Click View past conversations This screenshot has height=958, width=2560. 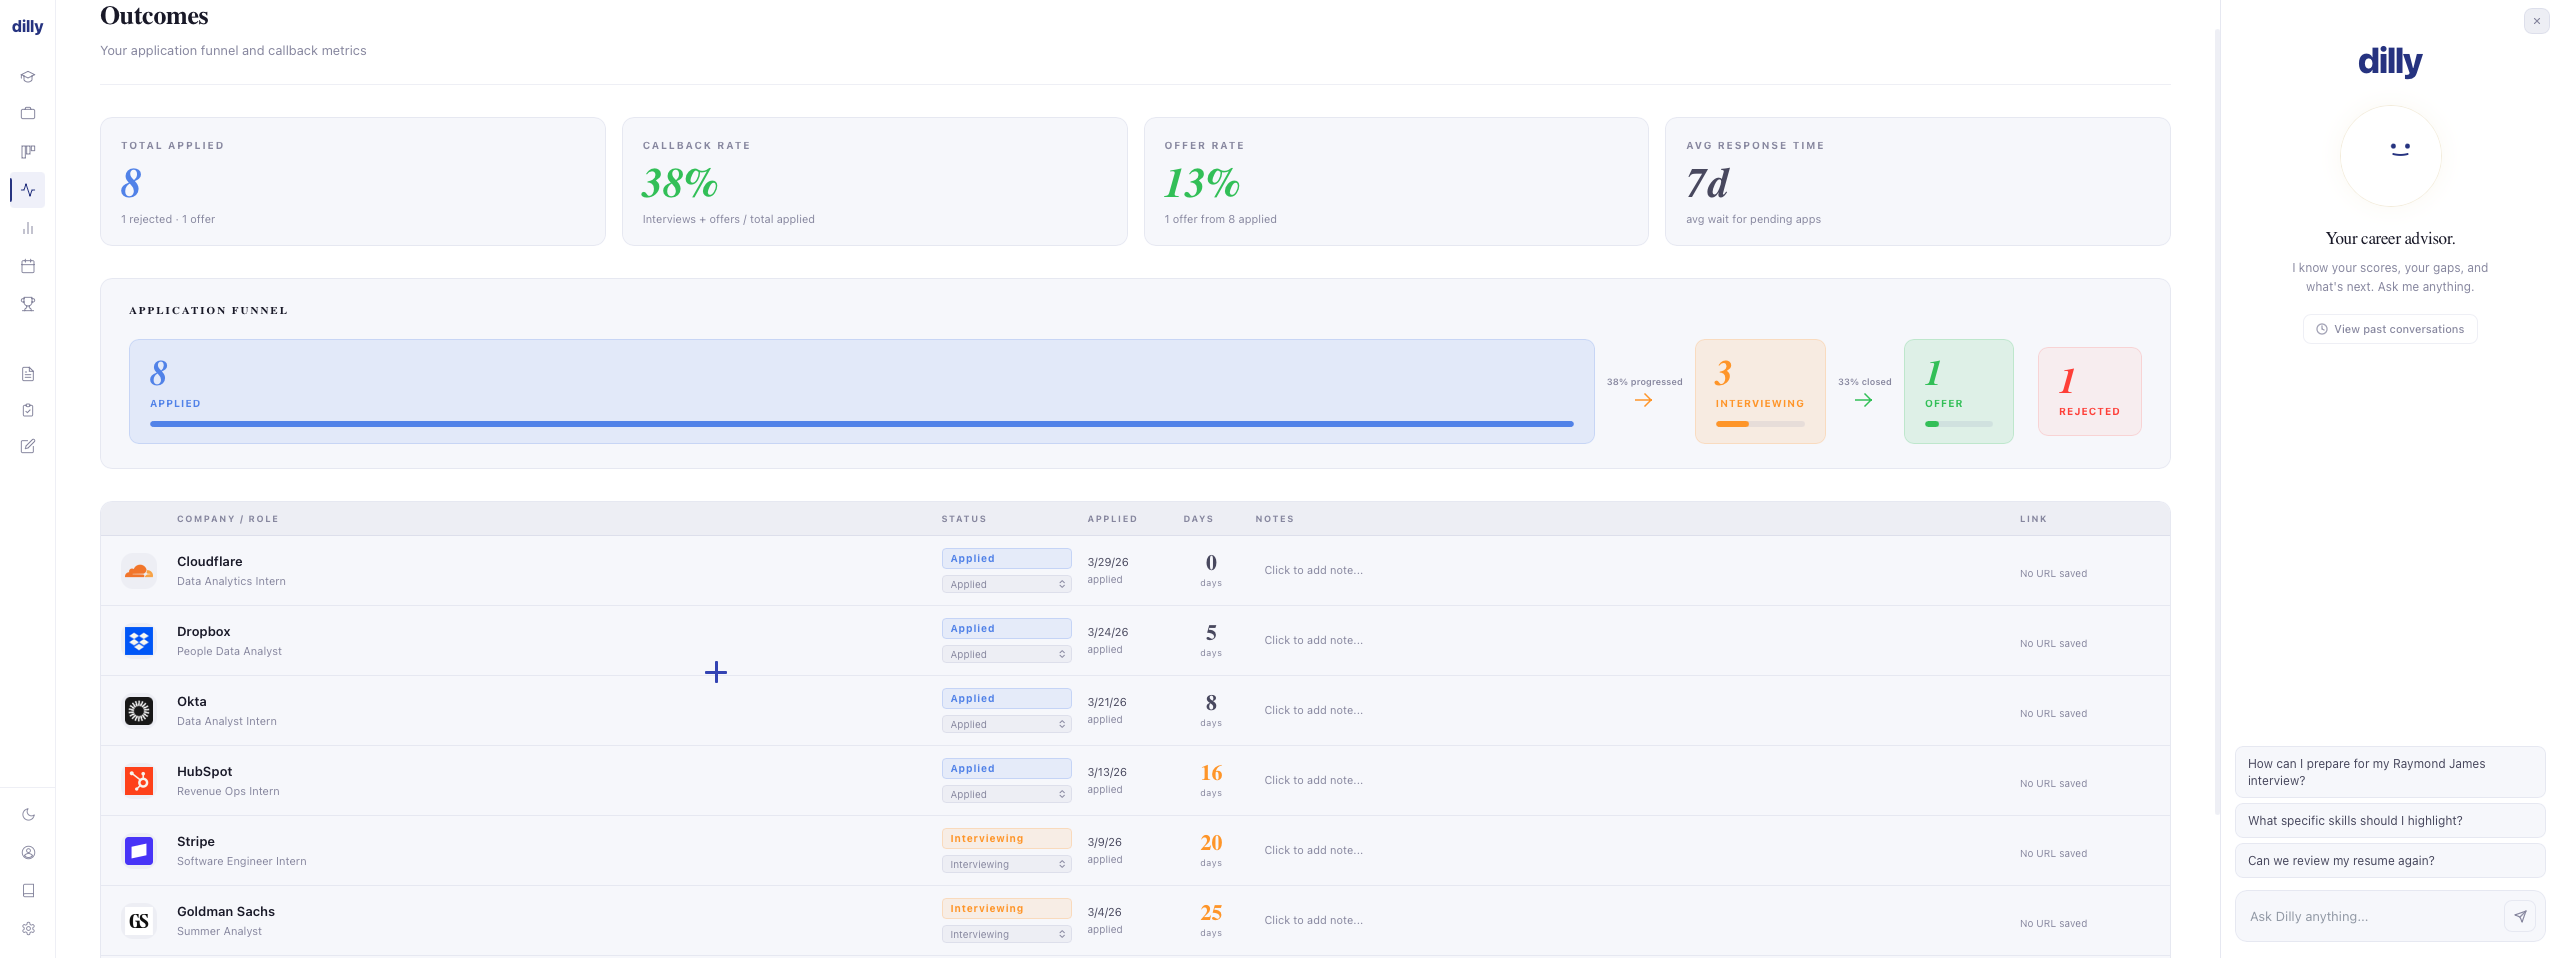[x=2390, y=328]
